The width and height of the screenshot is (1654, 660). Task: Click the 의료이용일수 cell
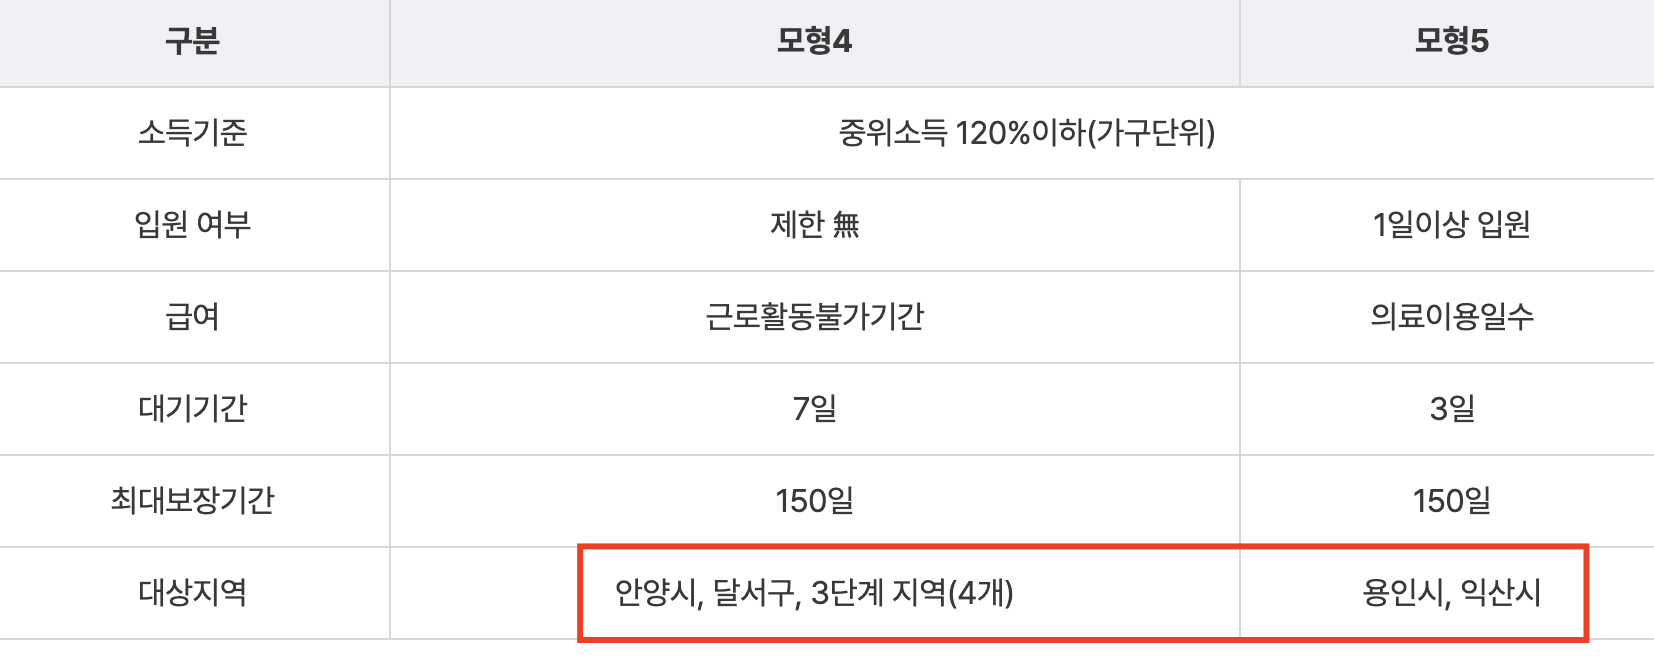pos(1451,317)
